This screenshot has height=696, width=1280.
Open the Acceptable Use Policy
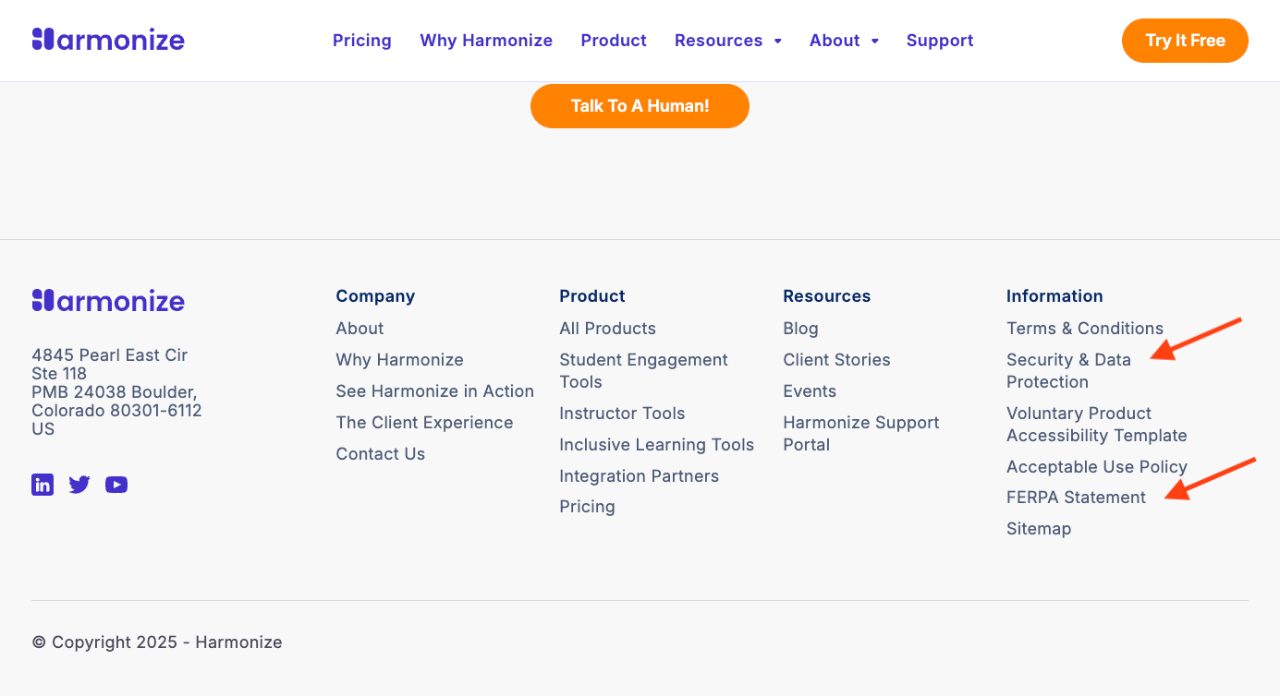click(x=1097, y=466)
